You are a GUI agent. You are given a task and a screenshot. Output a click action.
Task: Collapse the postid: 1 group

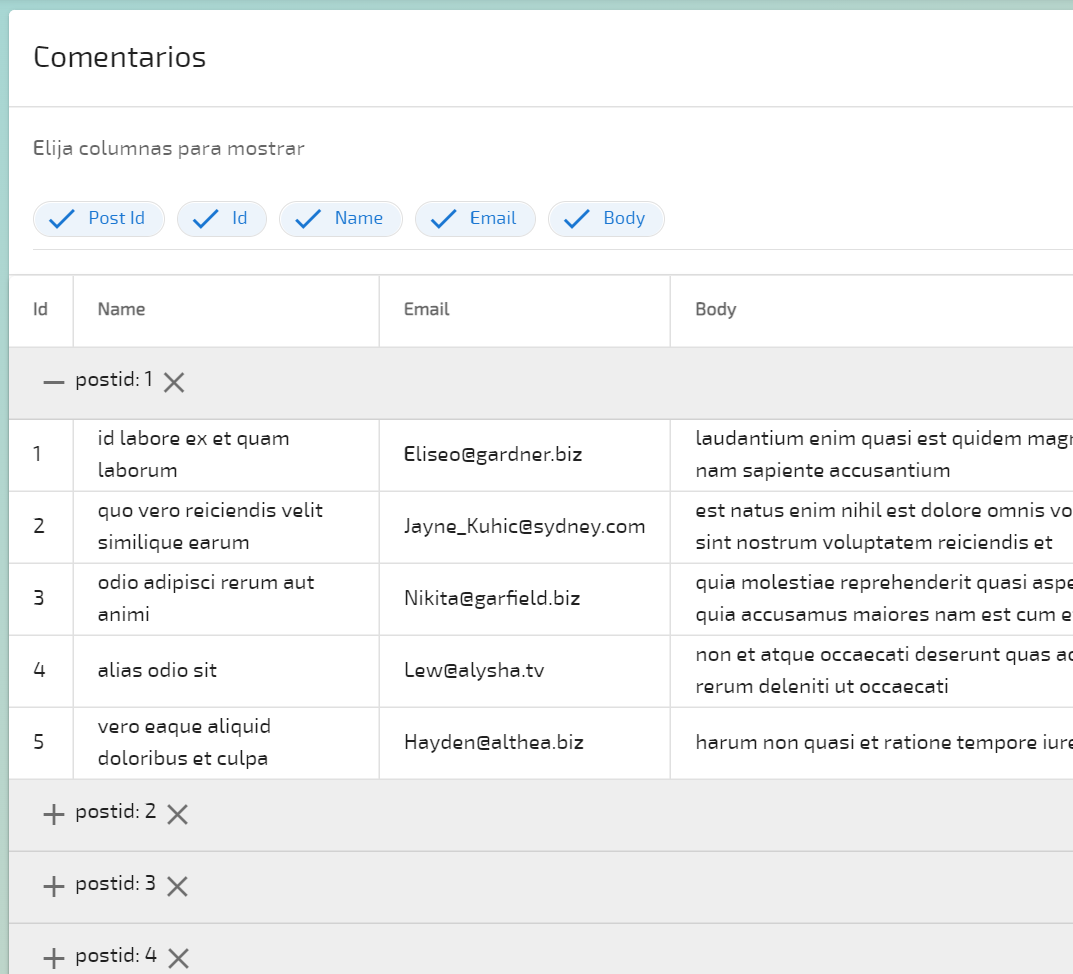[x=54, y=382]
